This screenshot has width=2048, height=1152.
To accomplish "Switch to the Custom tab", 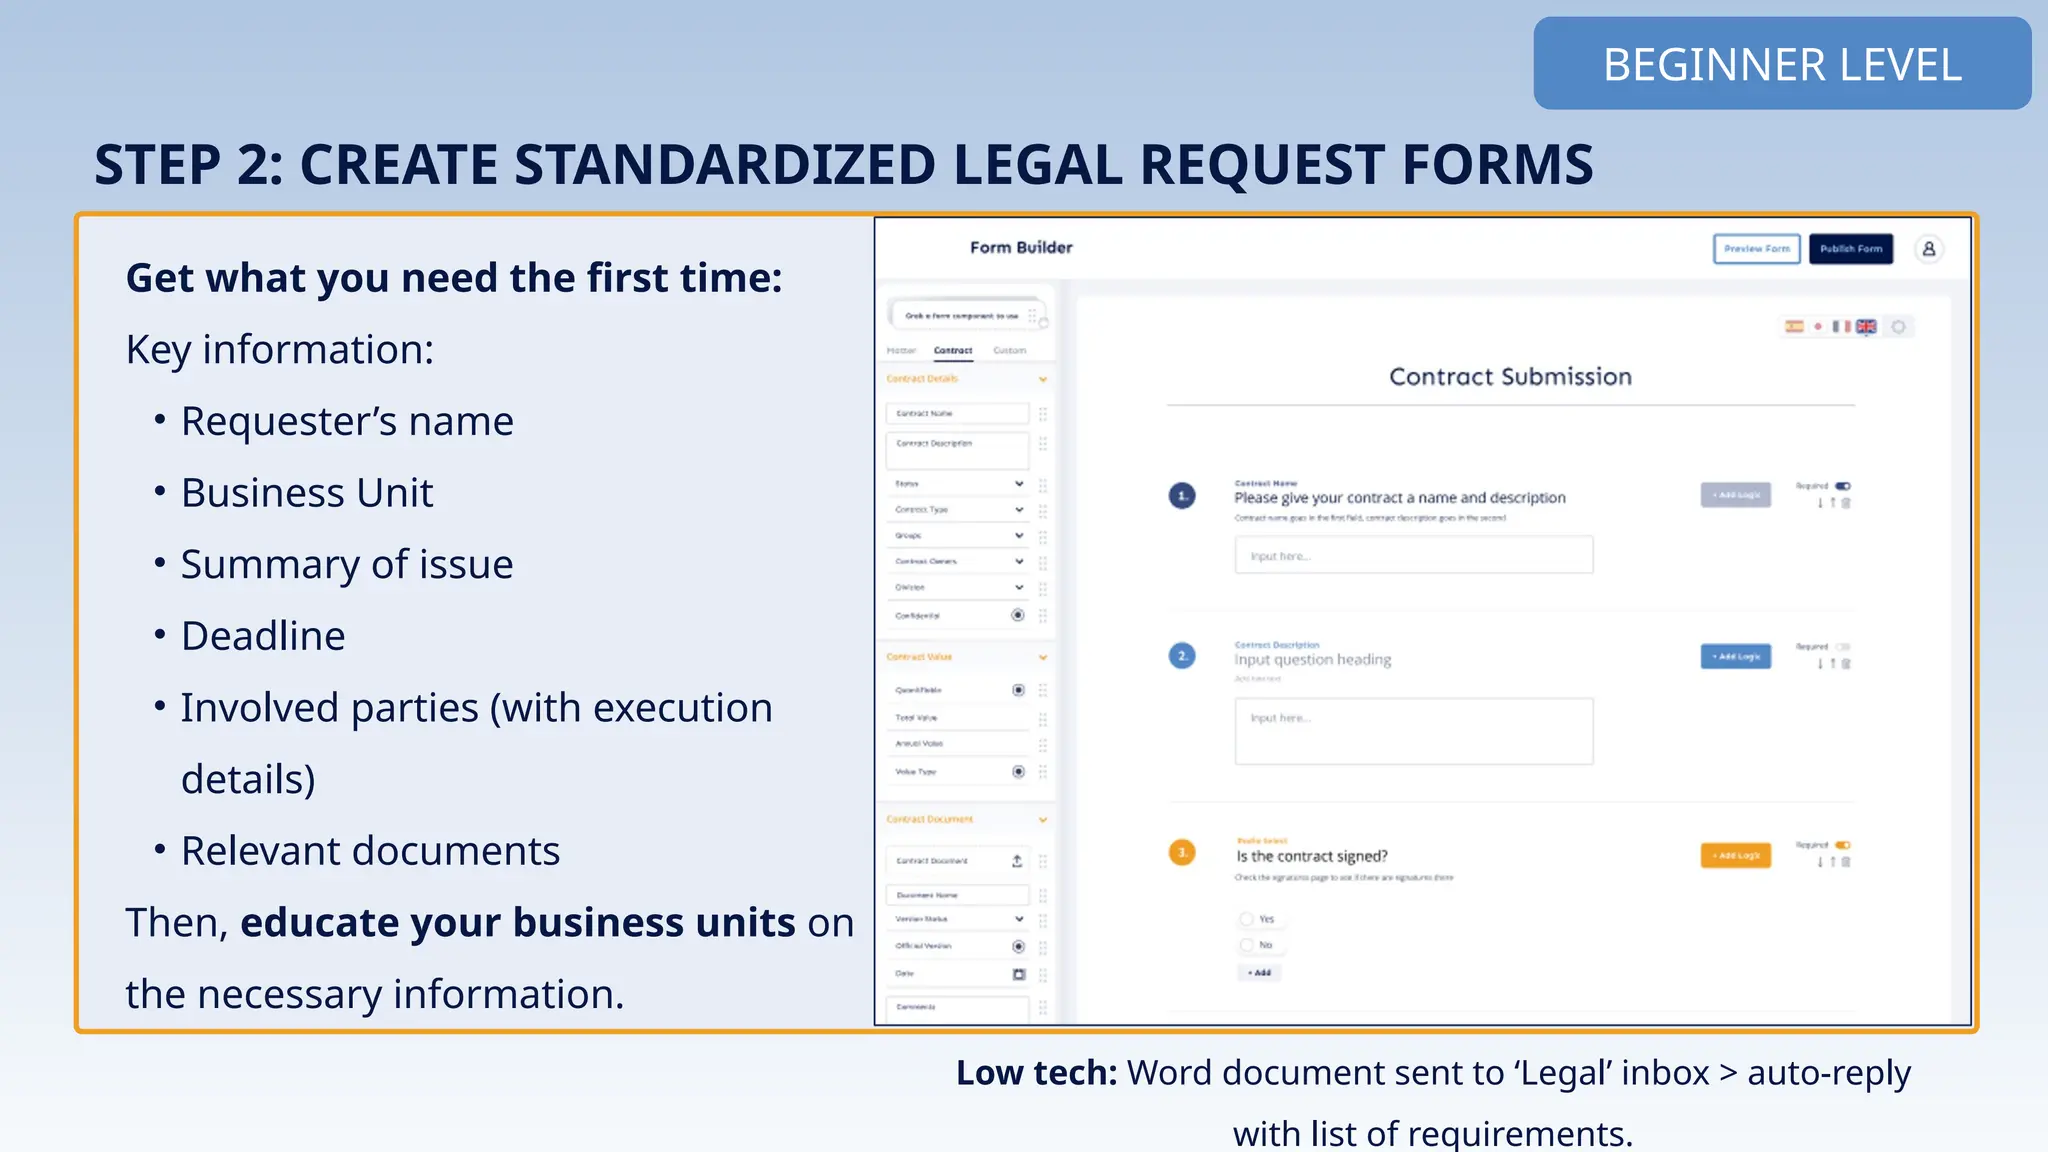I will pos(1009,351).
